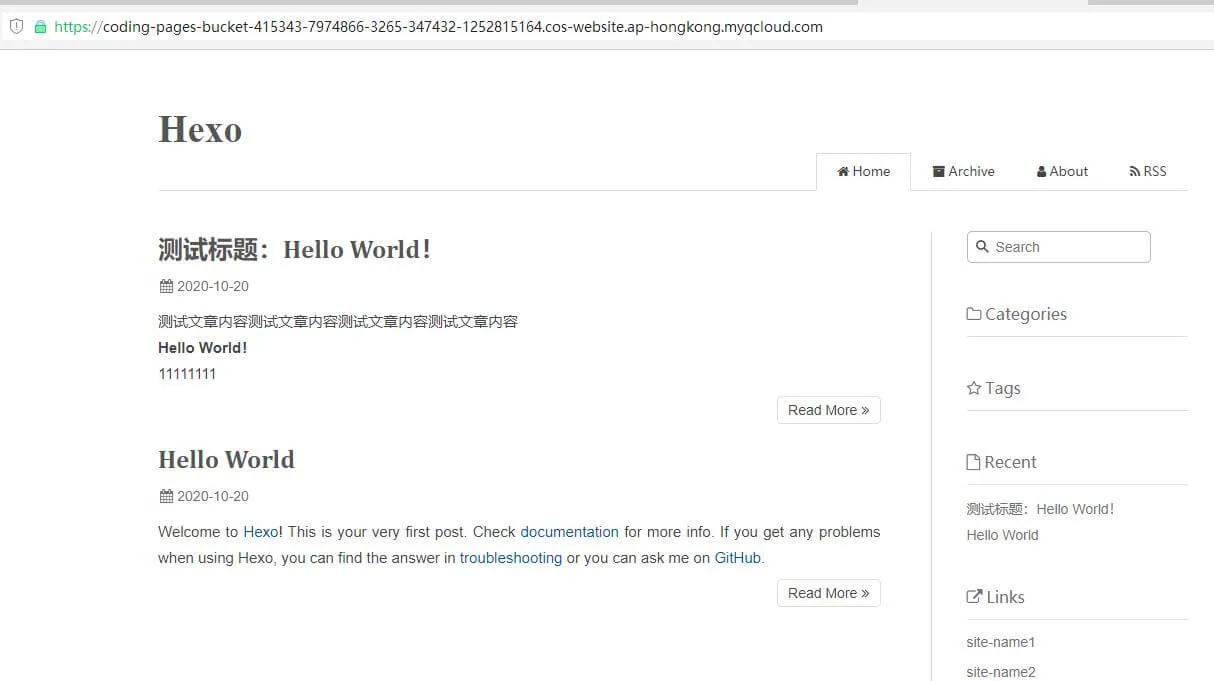Open post 测试标题: Hello World! title
Screen dimensions: 1214x681
click(x=295, y=249)
